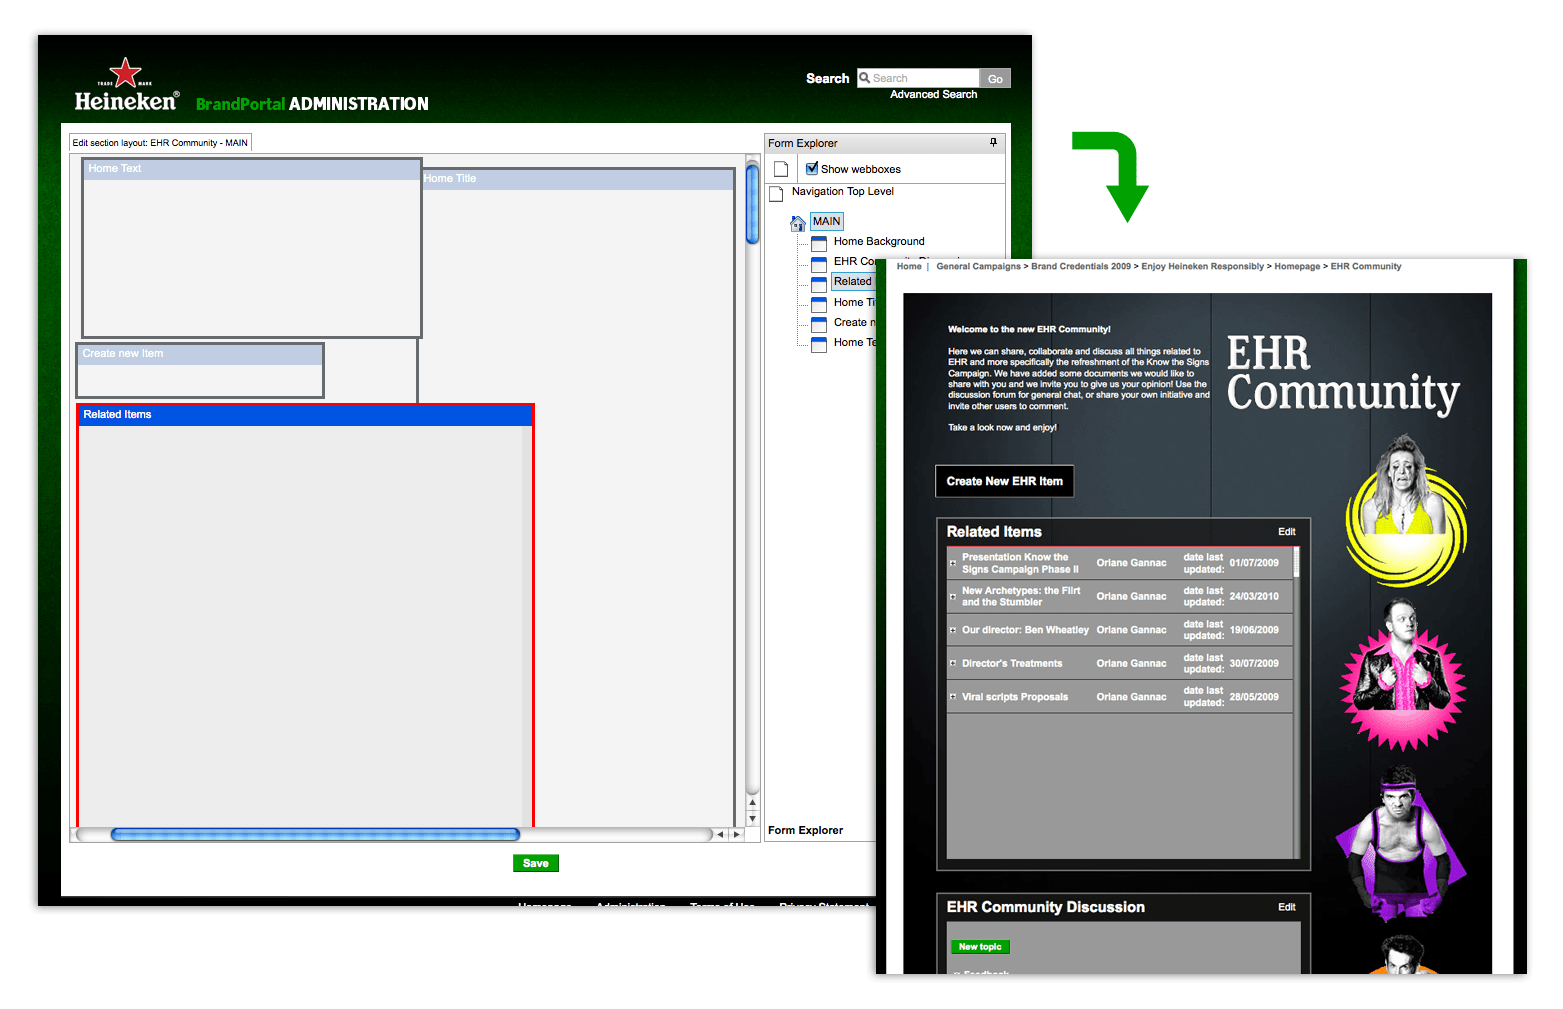Click the Create New EHR Item button

[x=1004, y=481]
